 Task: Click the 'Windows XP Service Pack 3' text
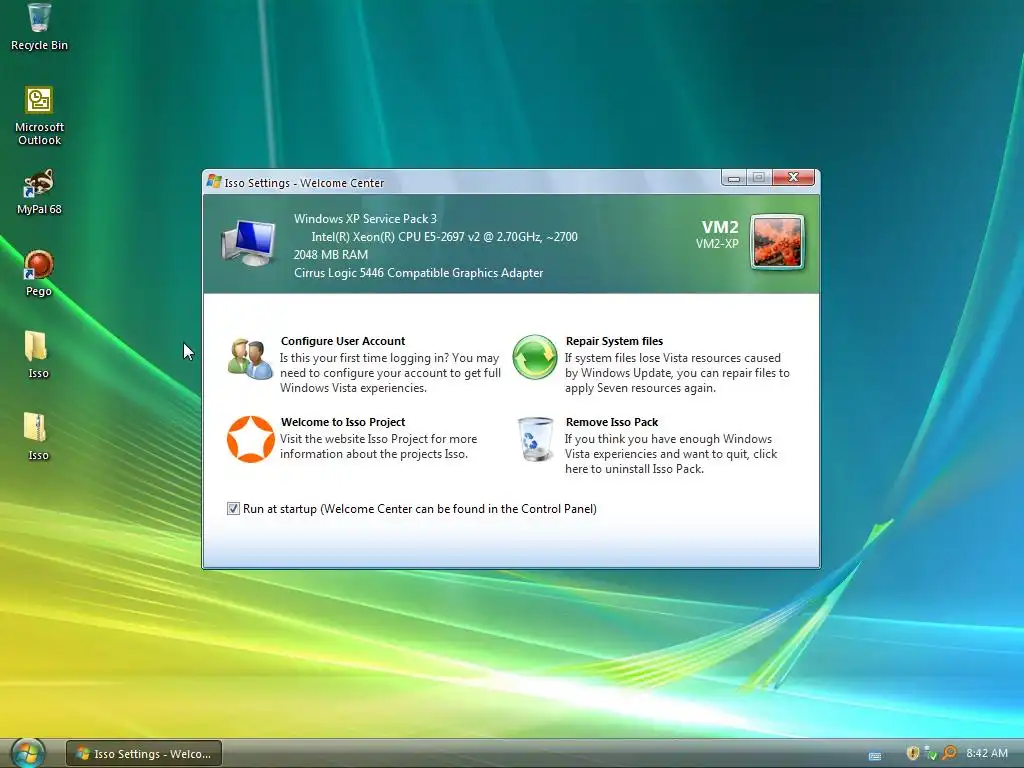point(365,219)
